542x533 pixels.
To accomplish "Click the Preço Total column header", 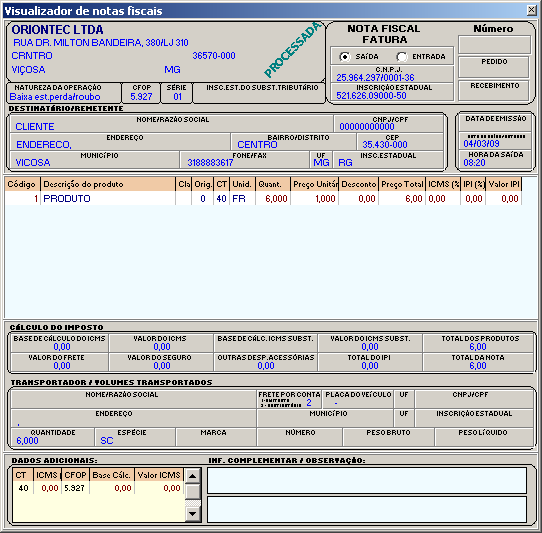I will [402, 184].
